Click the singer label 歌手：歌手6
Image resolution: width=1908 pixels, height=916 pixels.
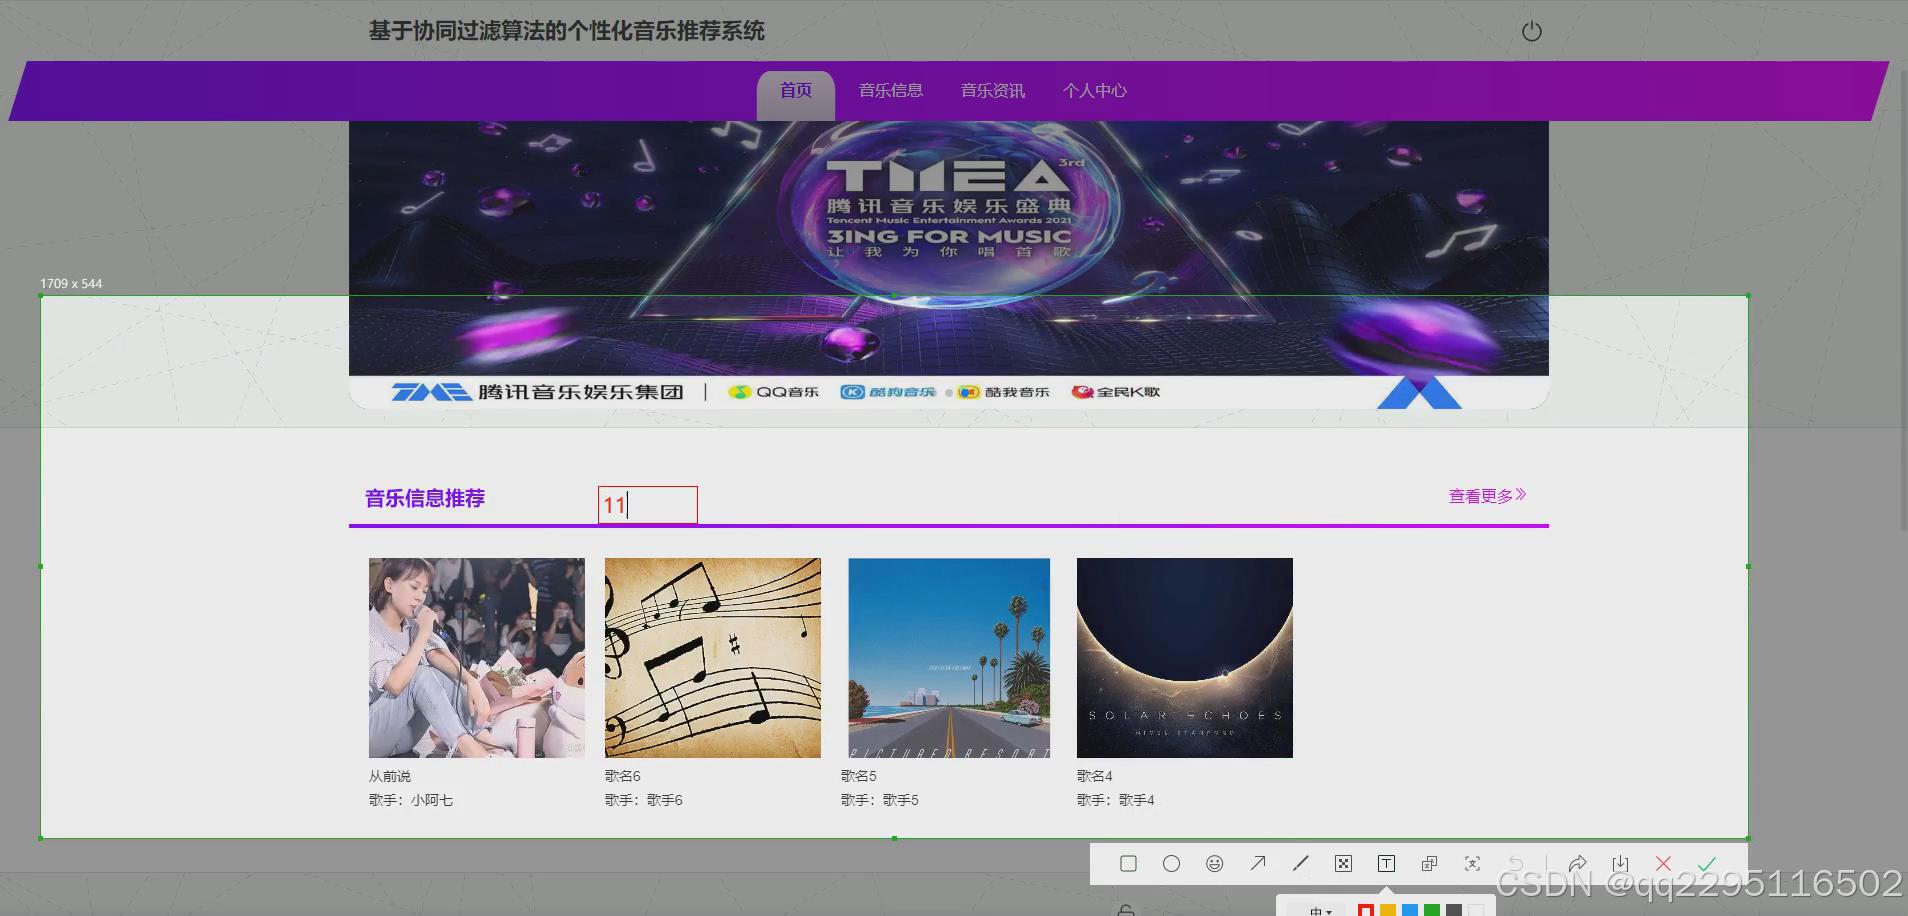[x=644, y=800]
